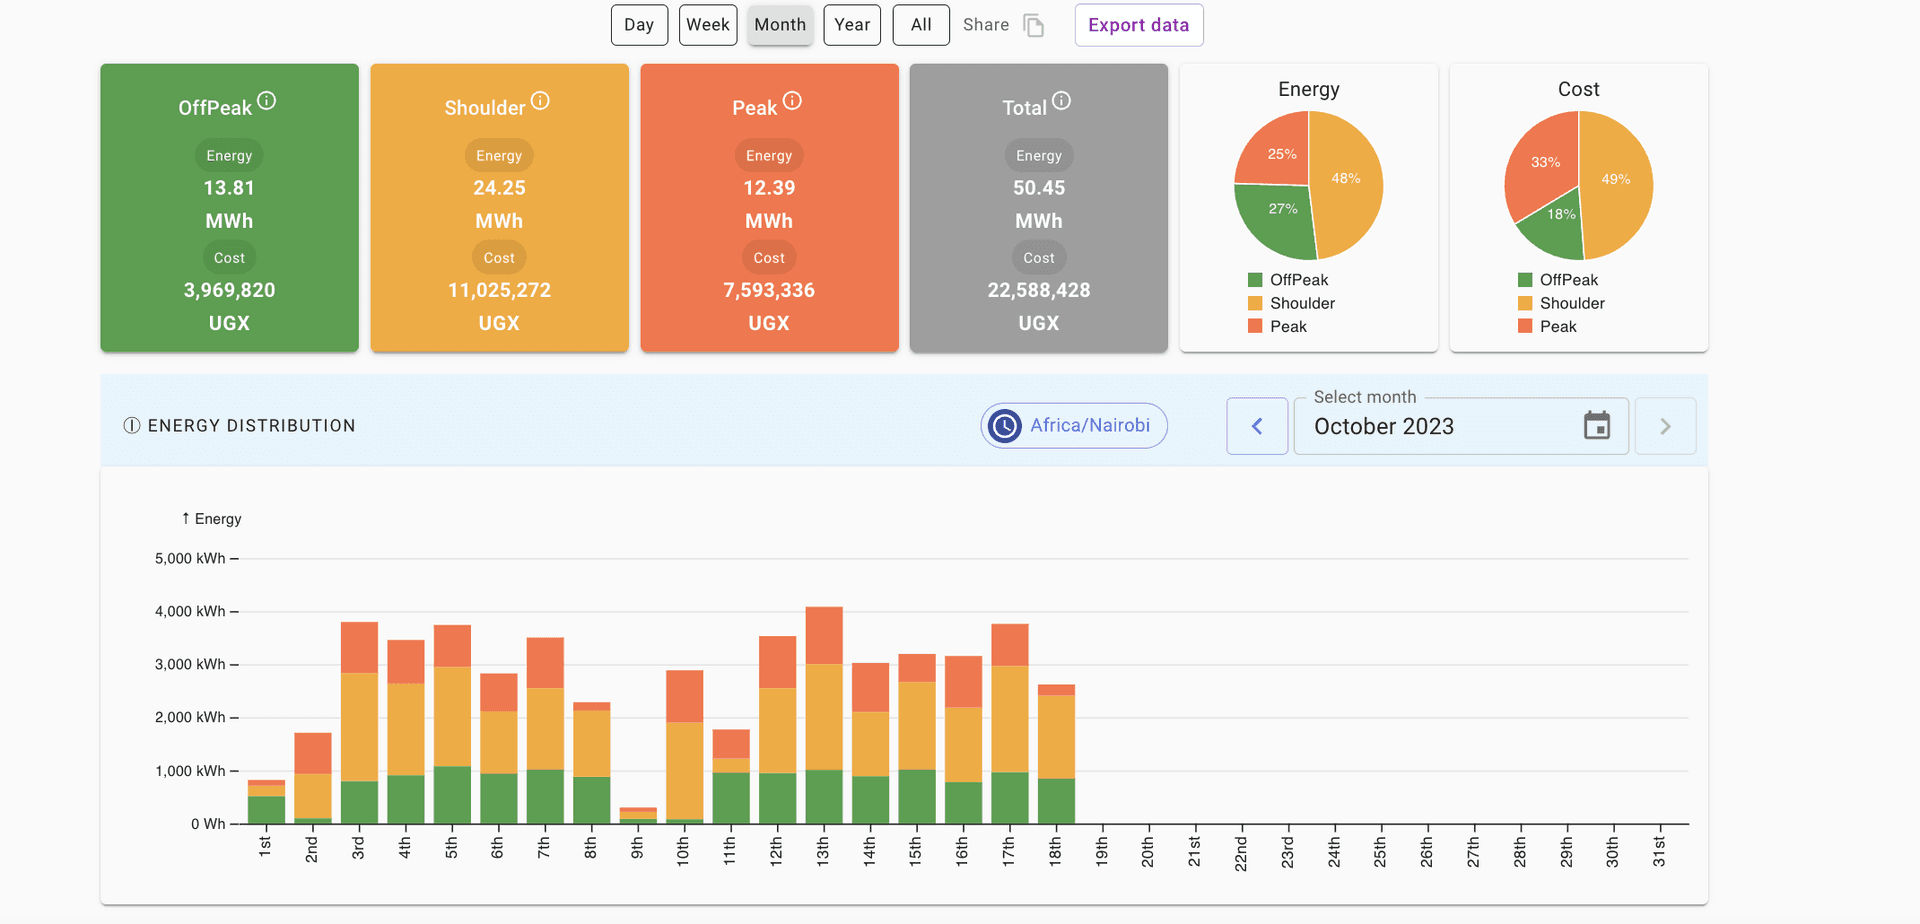The image size is (1920, 924).
Task: Click the Export data button
Action: pyautogui.click(x=1139, y=25)
